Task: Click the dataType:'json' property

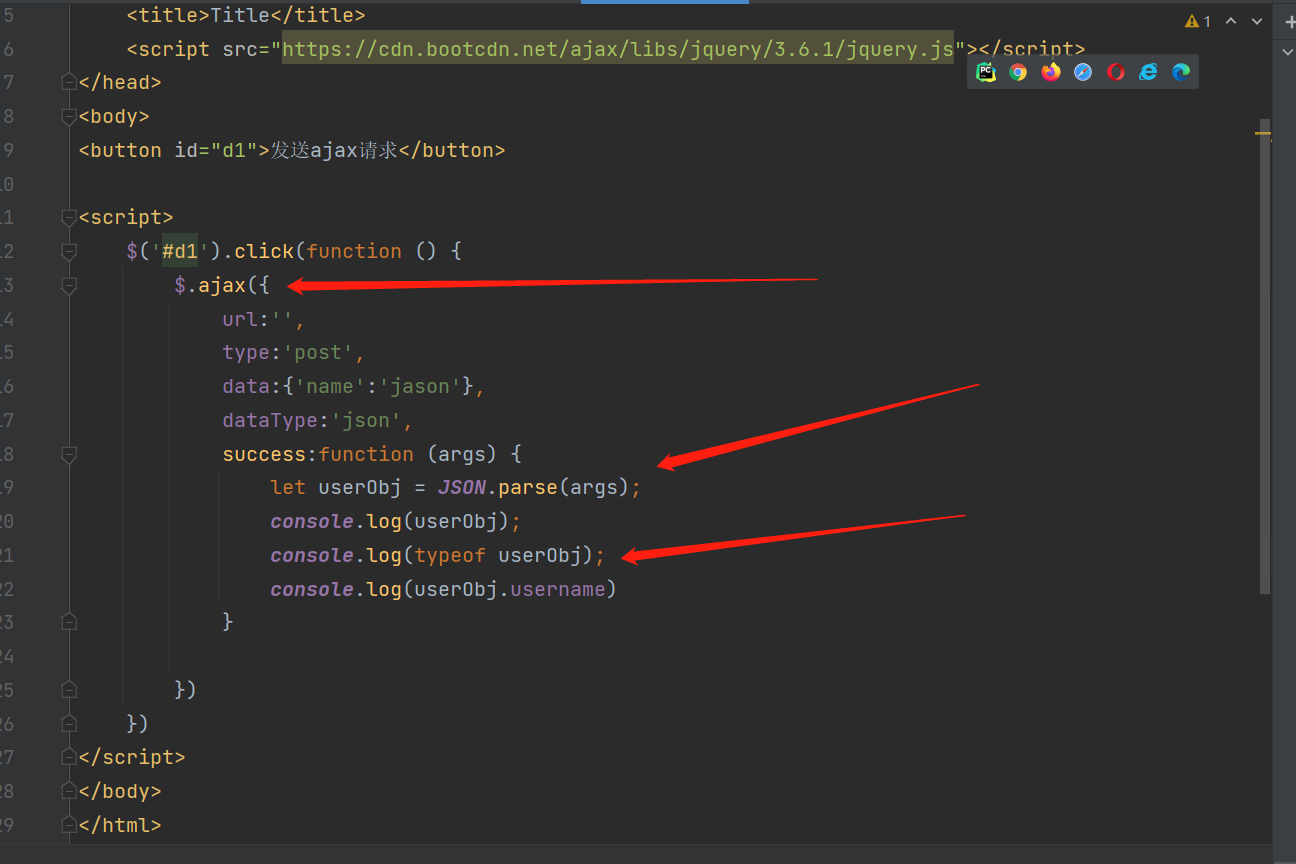Action: click(x=317, y=420)
